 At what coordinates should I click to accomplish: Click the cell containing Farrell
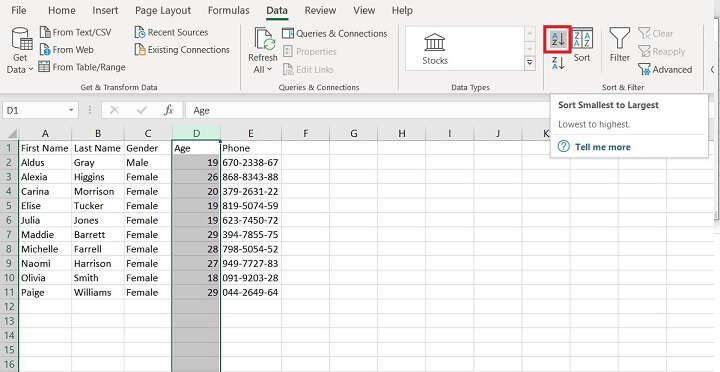(x=98, y=249)
